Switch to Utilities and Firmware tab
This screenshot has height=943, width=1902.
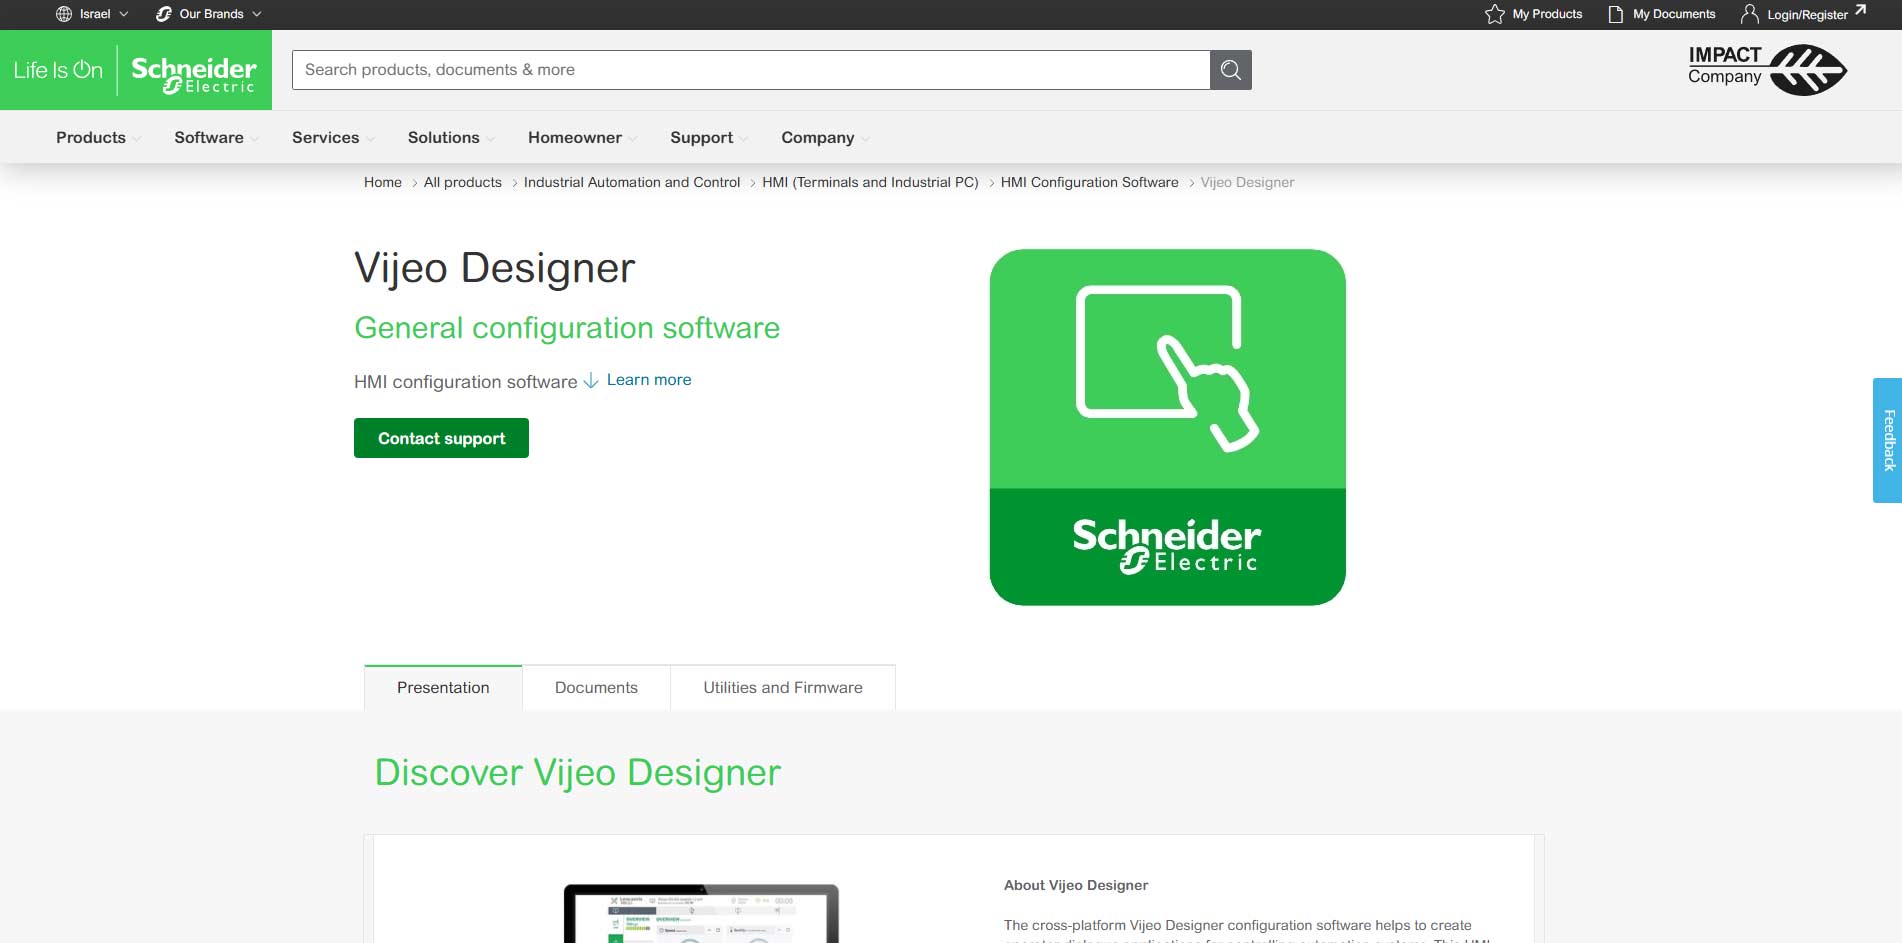click(782, 688)
